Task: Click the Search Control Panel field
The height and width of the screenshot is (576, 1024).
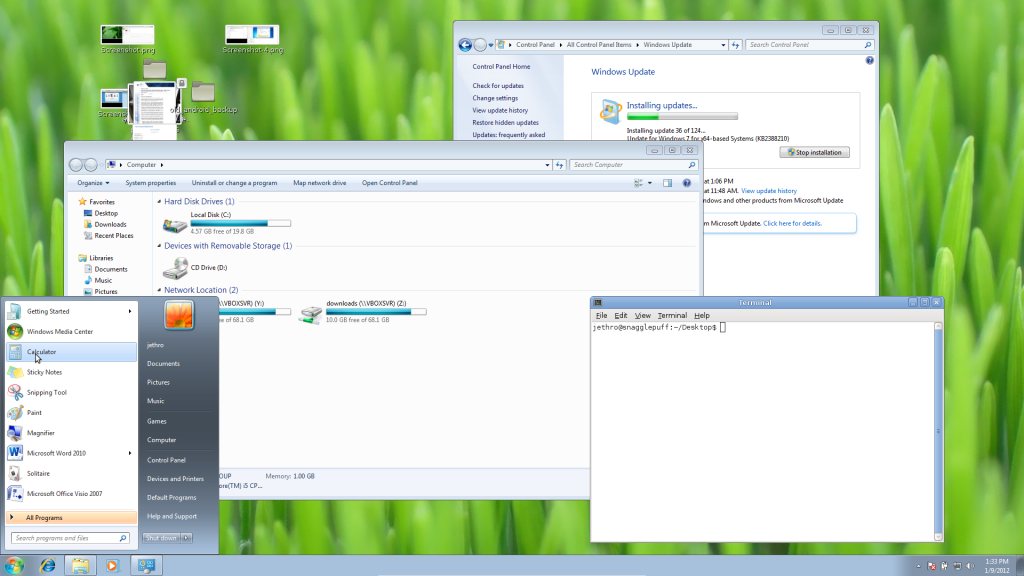Action: tap(809, 45)
